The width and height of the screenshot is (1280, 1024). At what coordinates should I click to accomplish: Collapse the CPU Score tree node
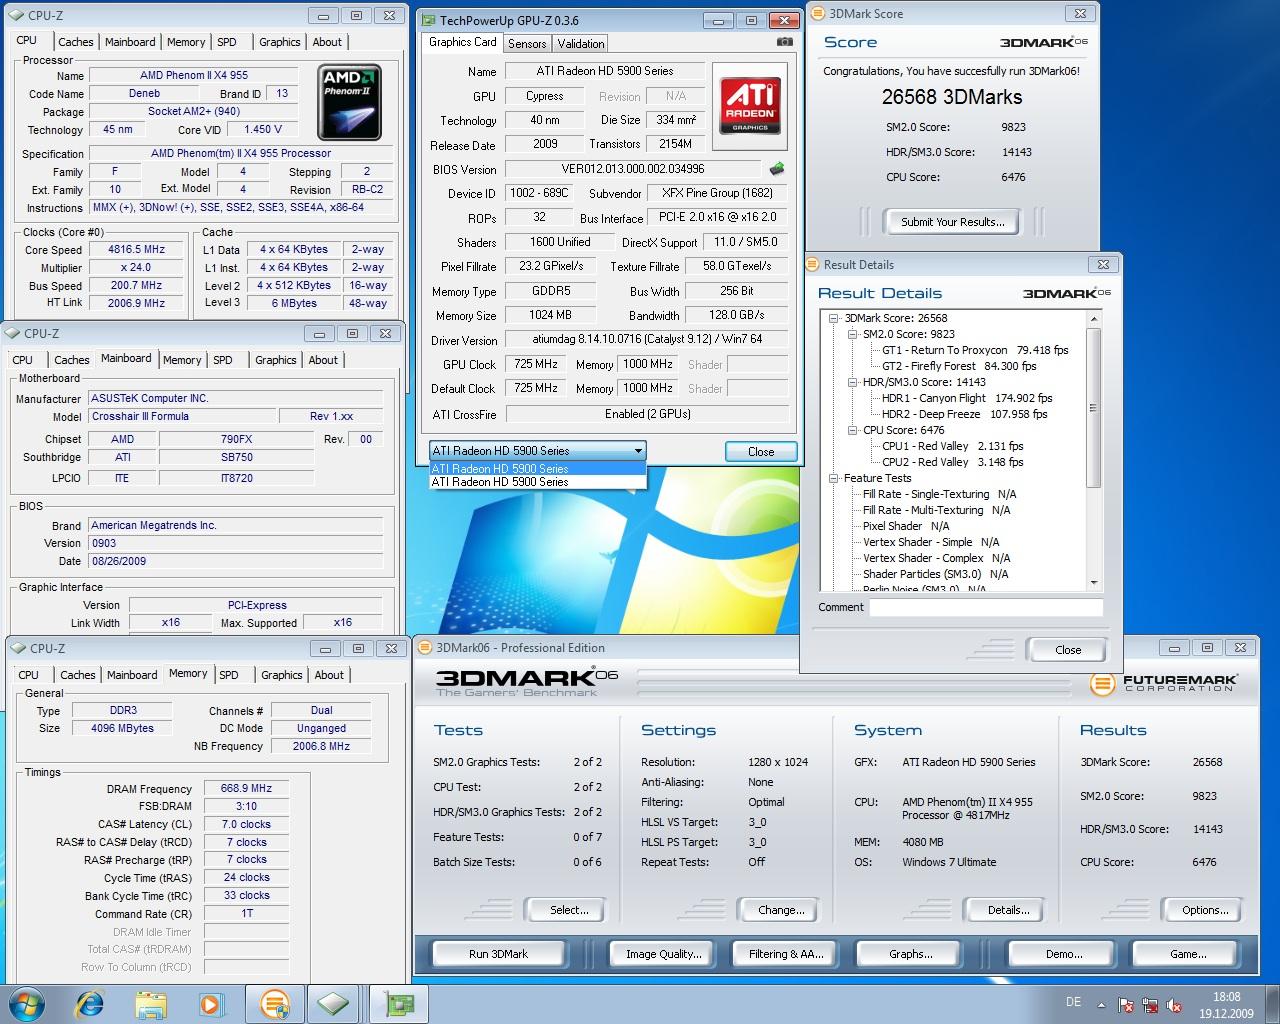tap(852, 430)
